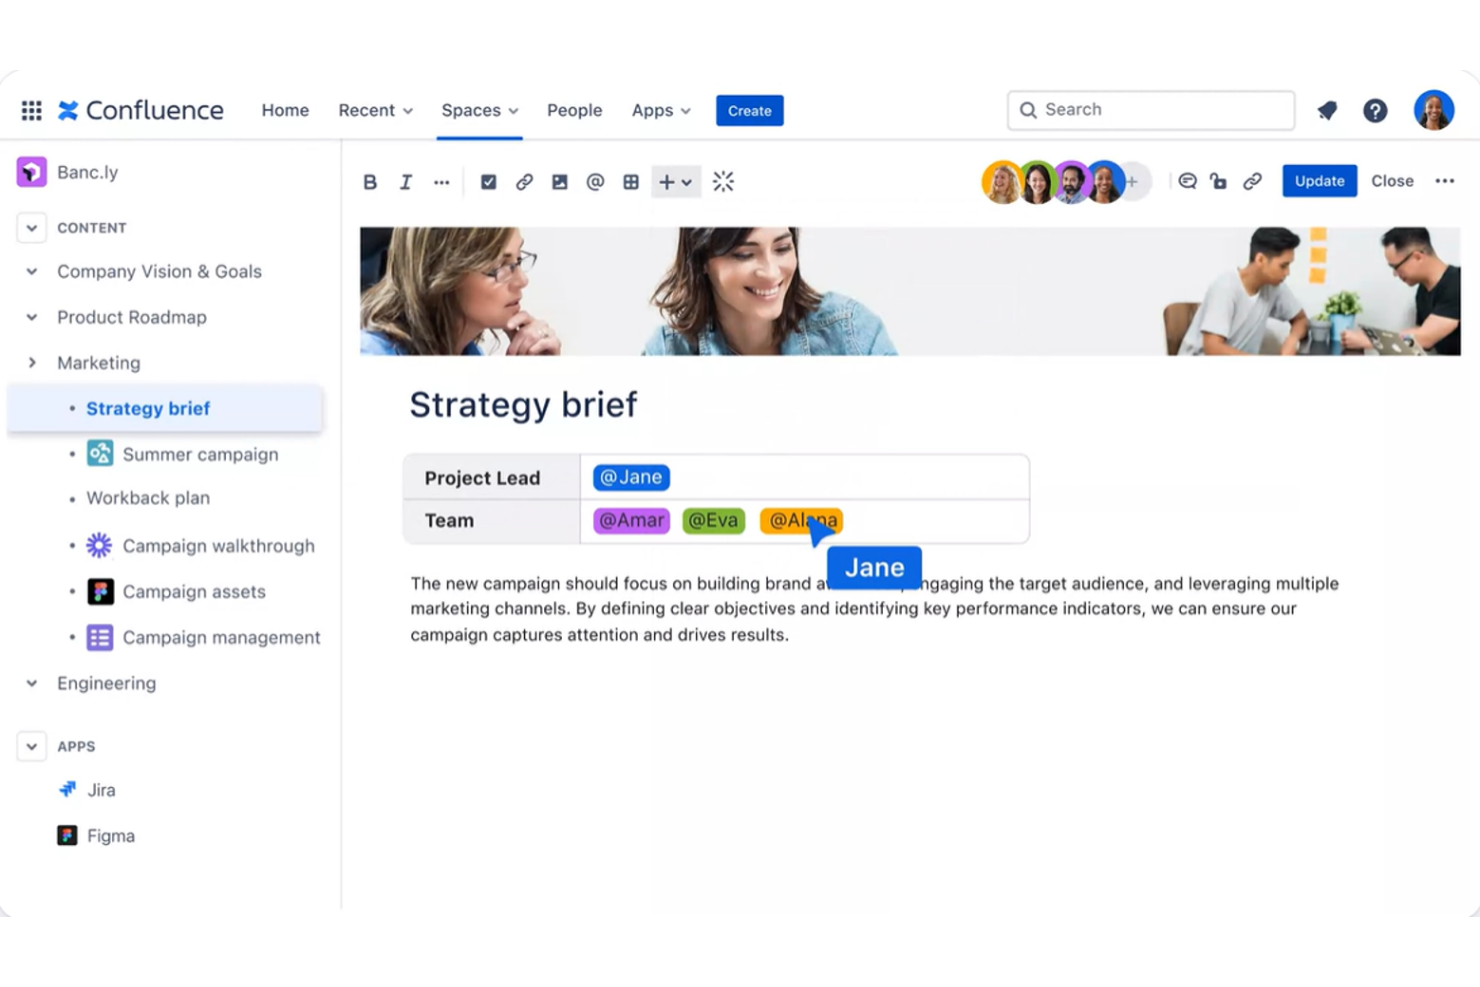Click the Update button
This screenshot has height=987, width=1480.
[x=1319, y=181]
